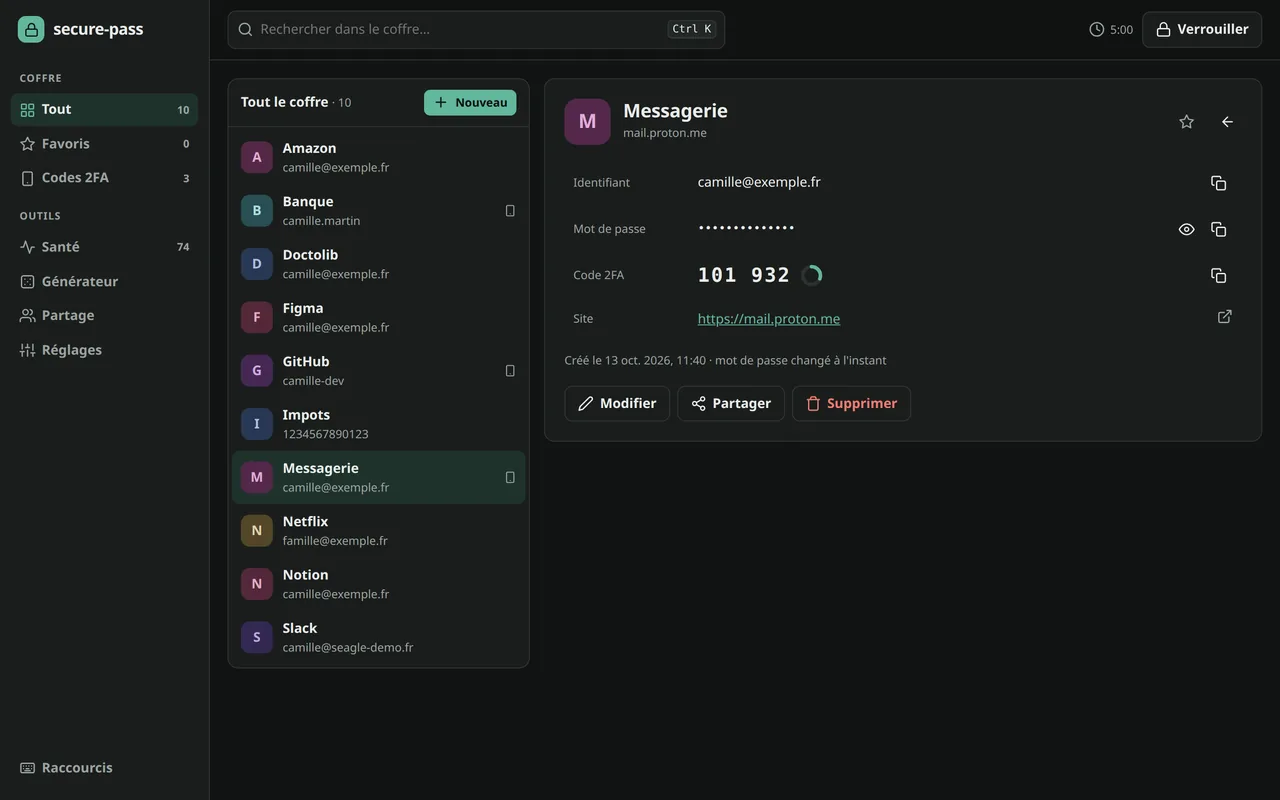The width and height of the screenshot is (1280, 800).
Task: Select the GitHub camille-dev entry
Action: pyautogui.click(x=379, y=371)
